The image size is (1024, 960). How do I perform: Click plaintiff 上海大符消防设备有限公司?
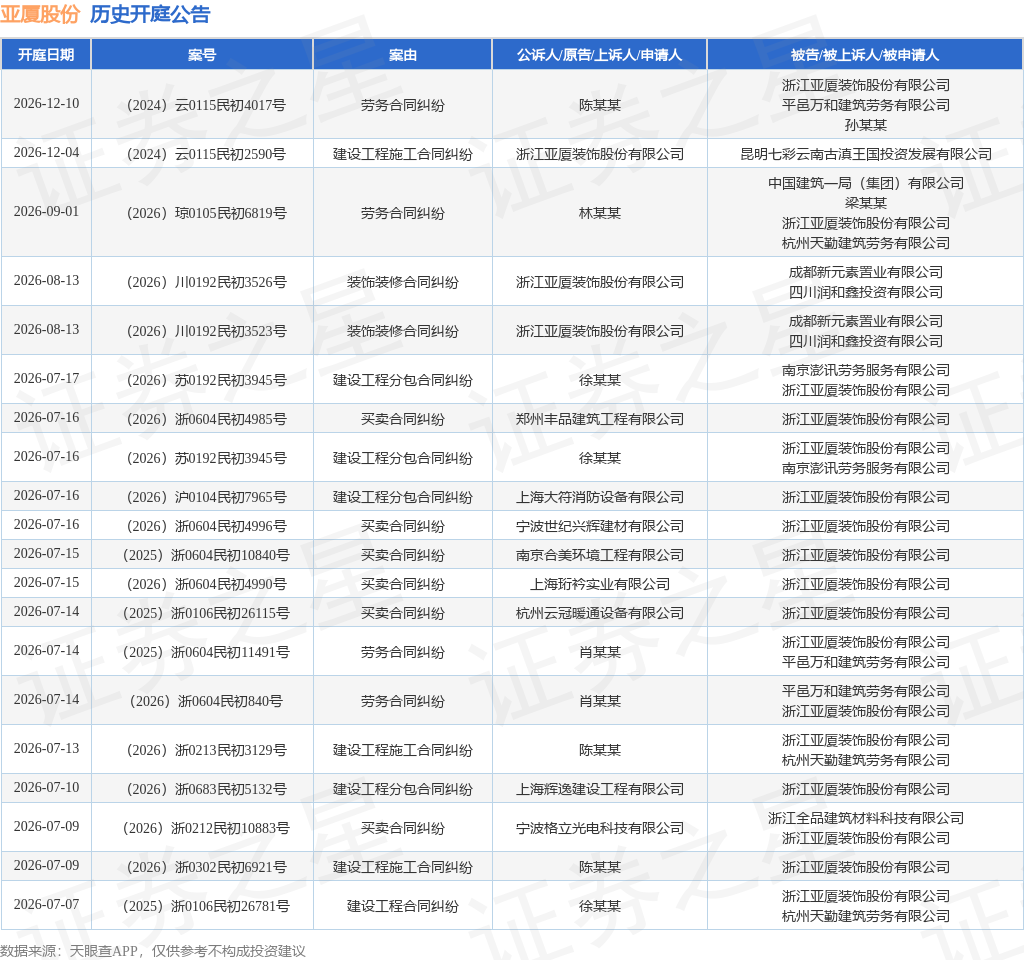point(600,497)
